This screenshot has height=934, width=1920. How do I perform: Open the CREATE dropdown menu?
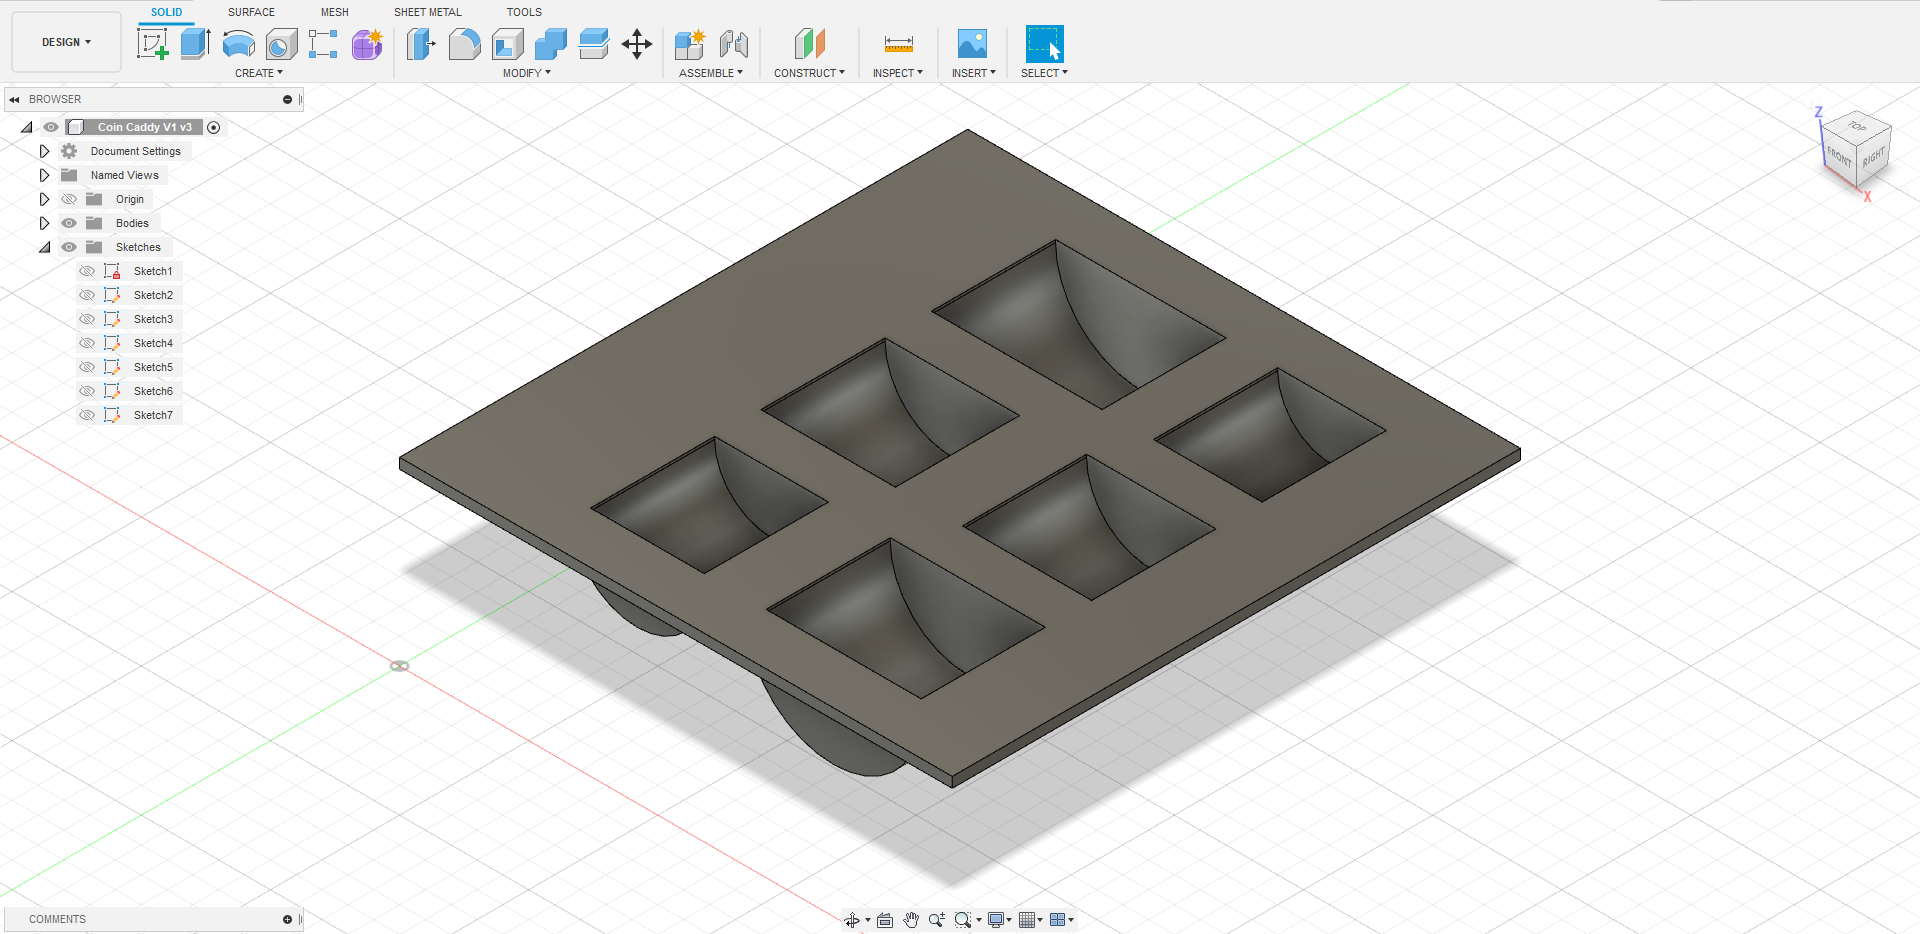[259, 73]
